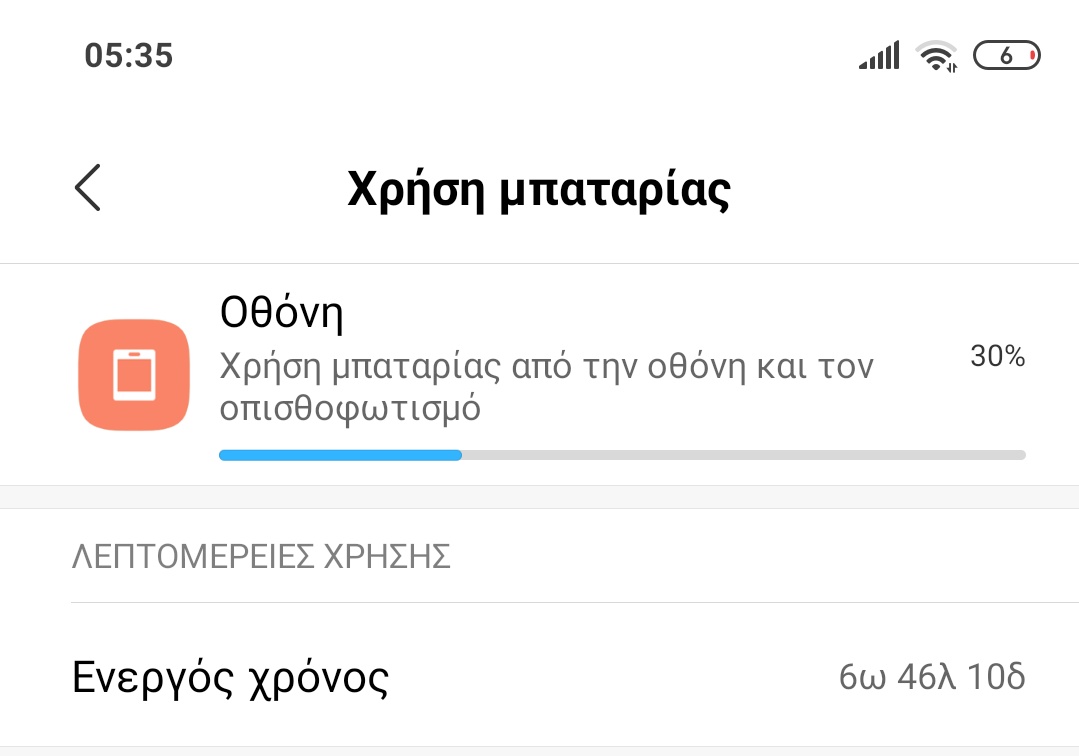This screenshot has width=1079, height=756.
Task: Tap the number 6 inside battery icon
Action: [x=1005, y=56]
